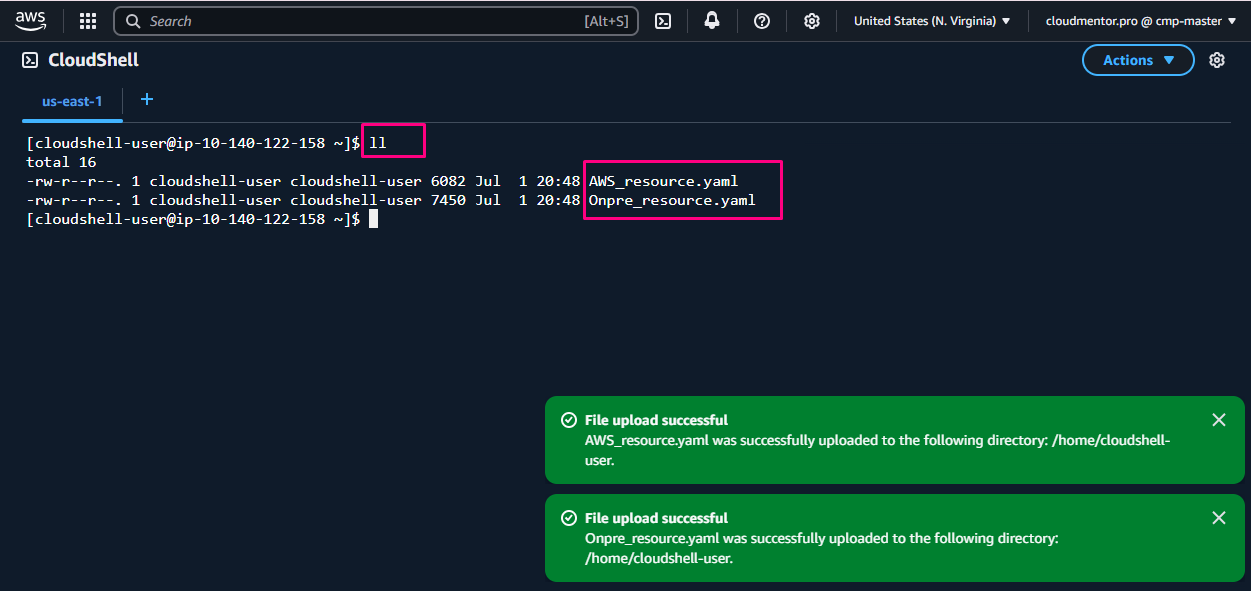Viewport: 1251px width, 591px height.
Task: Open the Services grid menu icon
Action: [x=88, y=21]
